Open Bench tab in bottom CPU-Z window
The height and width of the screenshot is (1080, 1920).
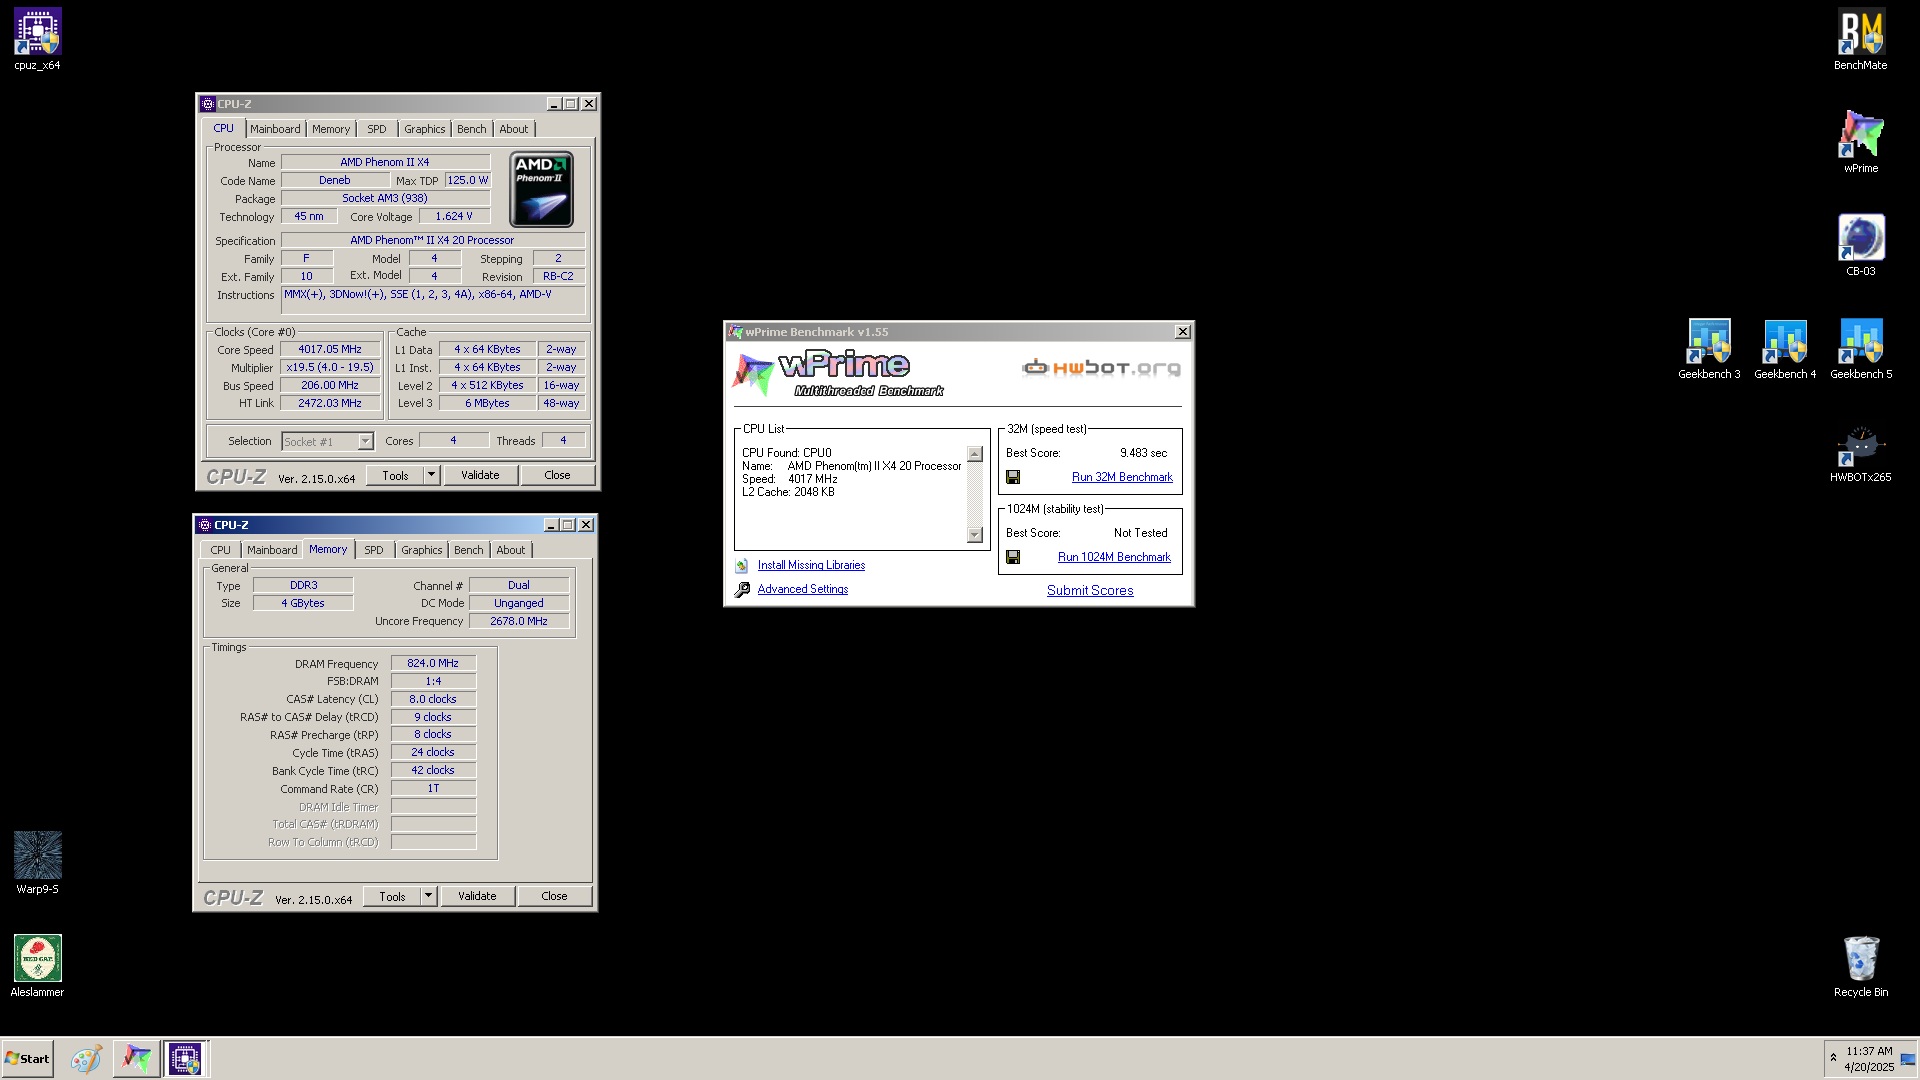point(468,550)
